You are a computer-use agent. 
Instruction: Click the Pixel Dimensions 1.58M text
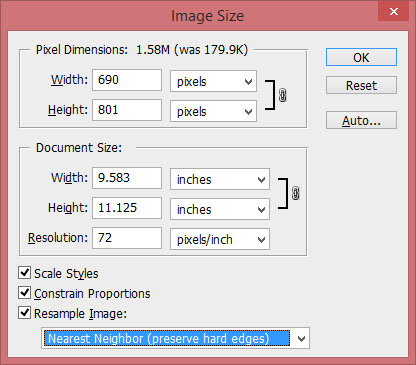(x=142, y=50)
